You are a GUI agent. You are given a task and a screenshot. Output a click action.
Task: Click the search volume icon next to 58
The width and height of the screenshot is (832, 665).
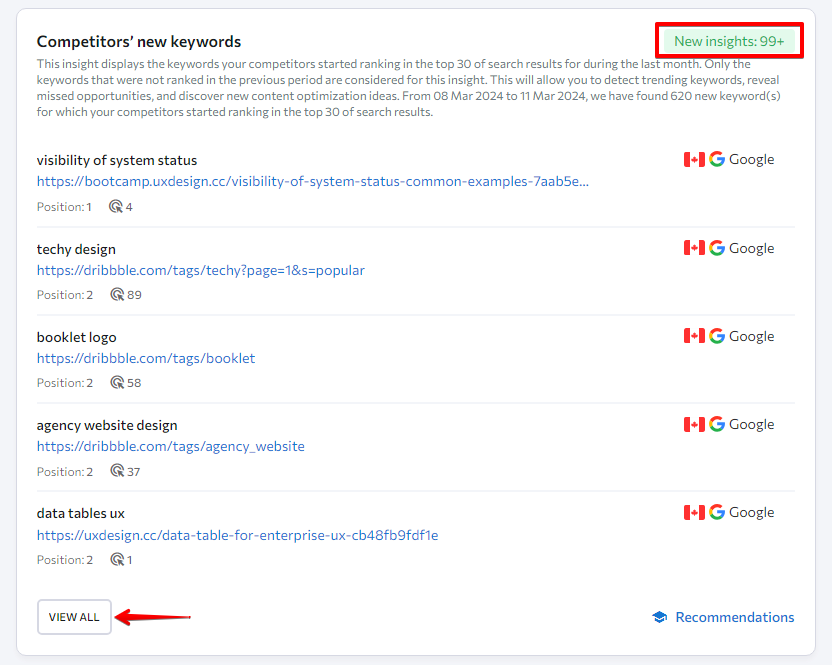tap(117, 383)
